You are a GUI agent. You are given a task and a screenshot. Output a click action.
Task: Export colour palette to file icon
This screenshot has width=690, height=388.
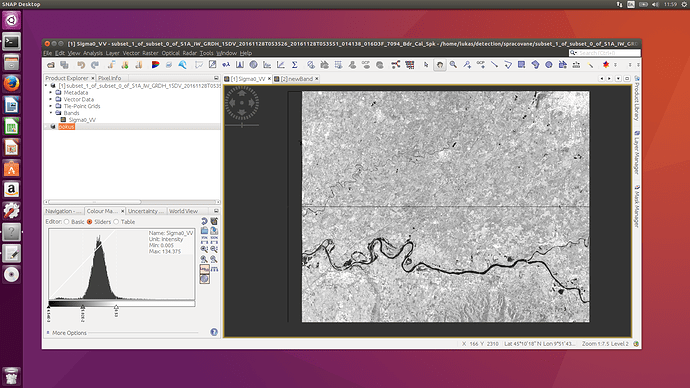(x=214, y=231)
